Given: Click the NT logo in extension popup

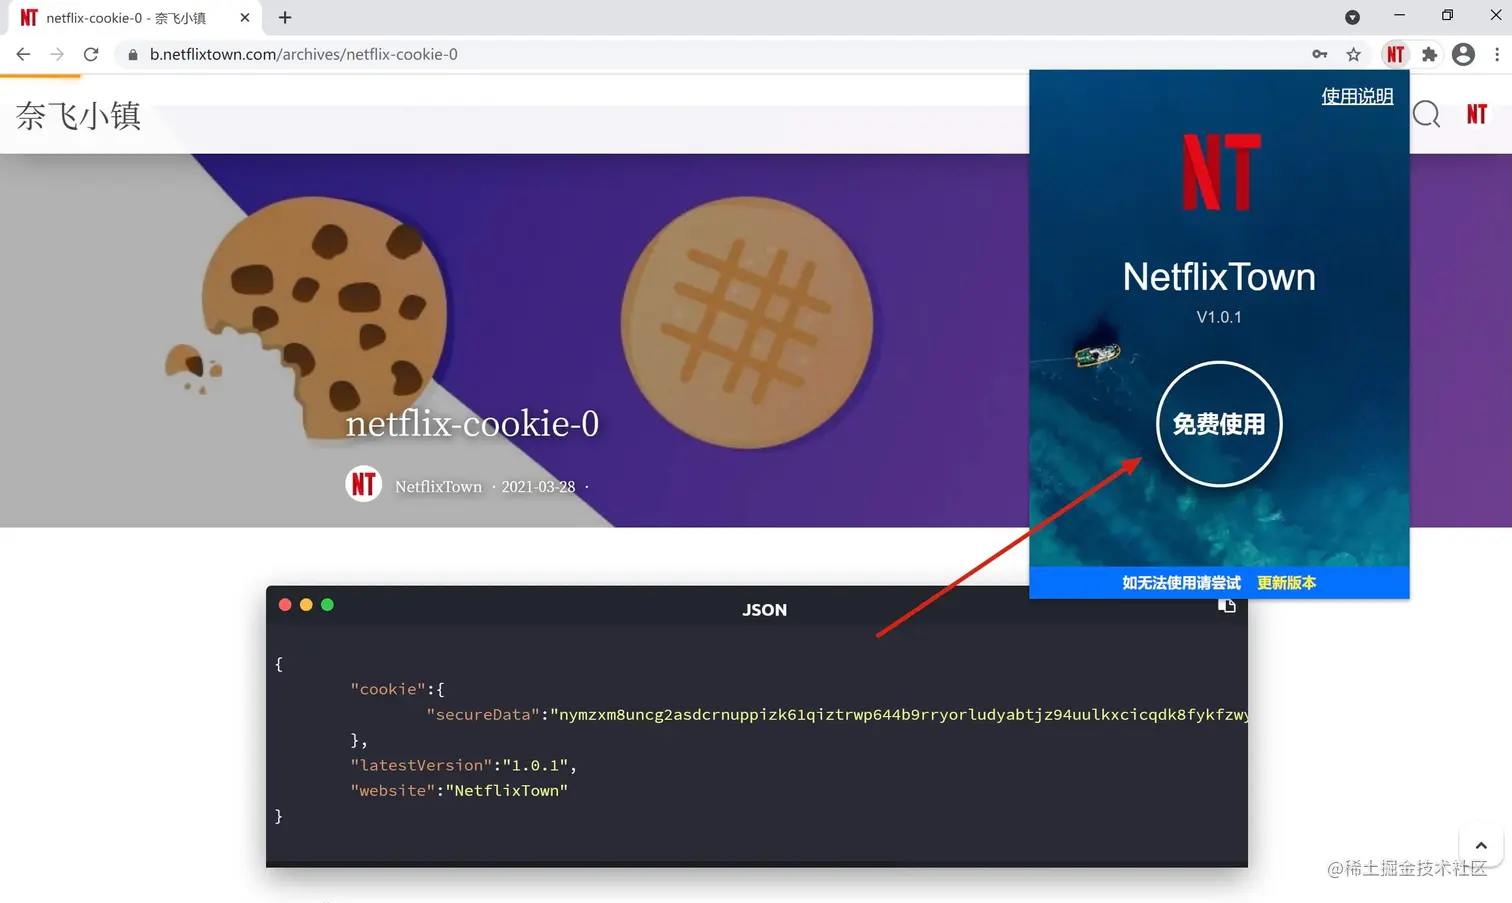Looking at the screenshot, I should coord(1220,172).
